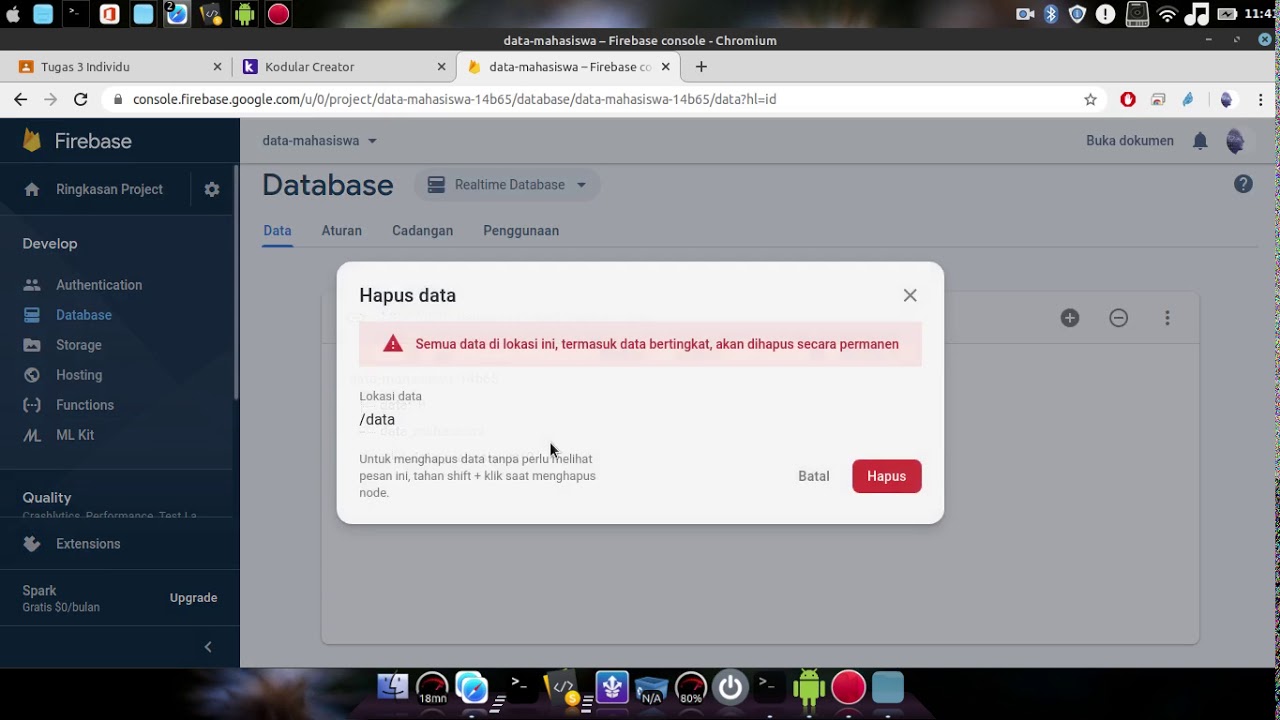
Task: Open ML Kit in the sidebar
Action: [x=75, y=435]
